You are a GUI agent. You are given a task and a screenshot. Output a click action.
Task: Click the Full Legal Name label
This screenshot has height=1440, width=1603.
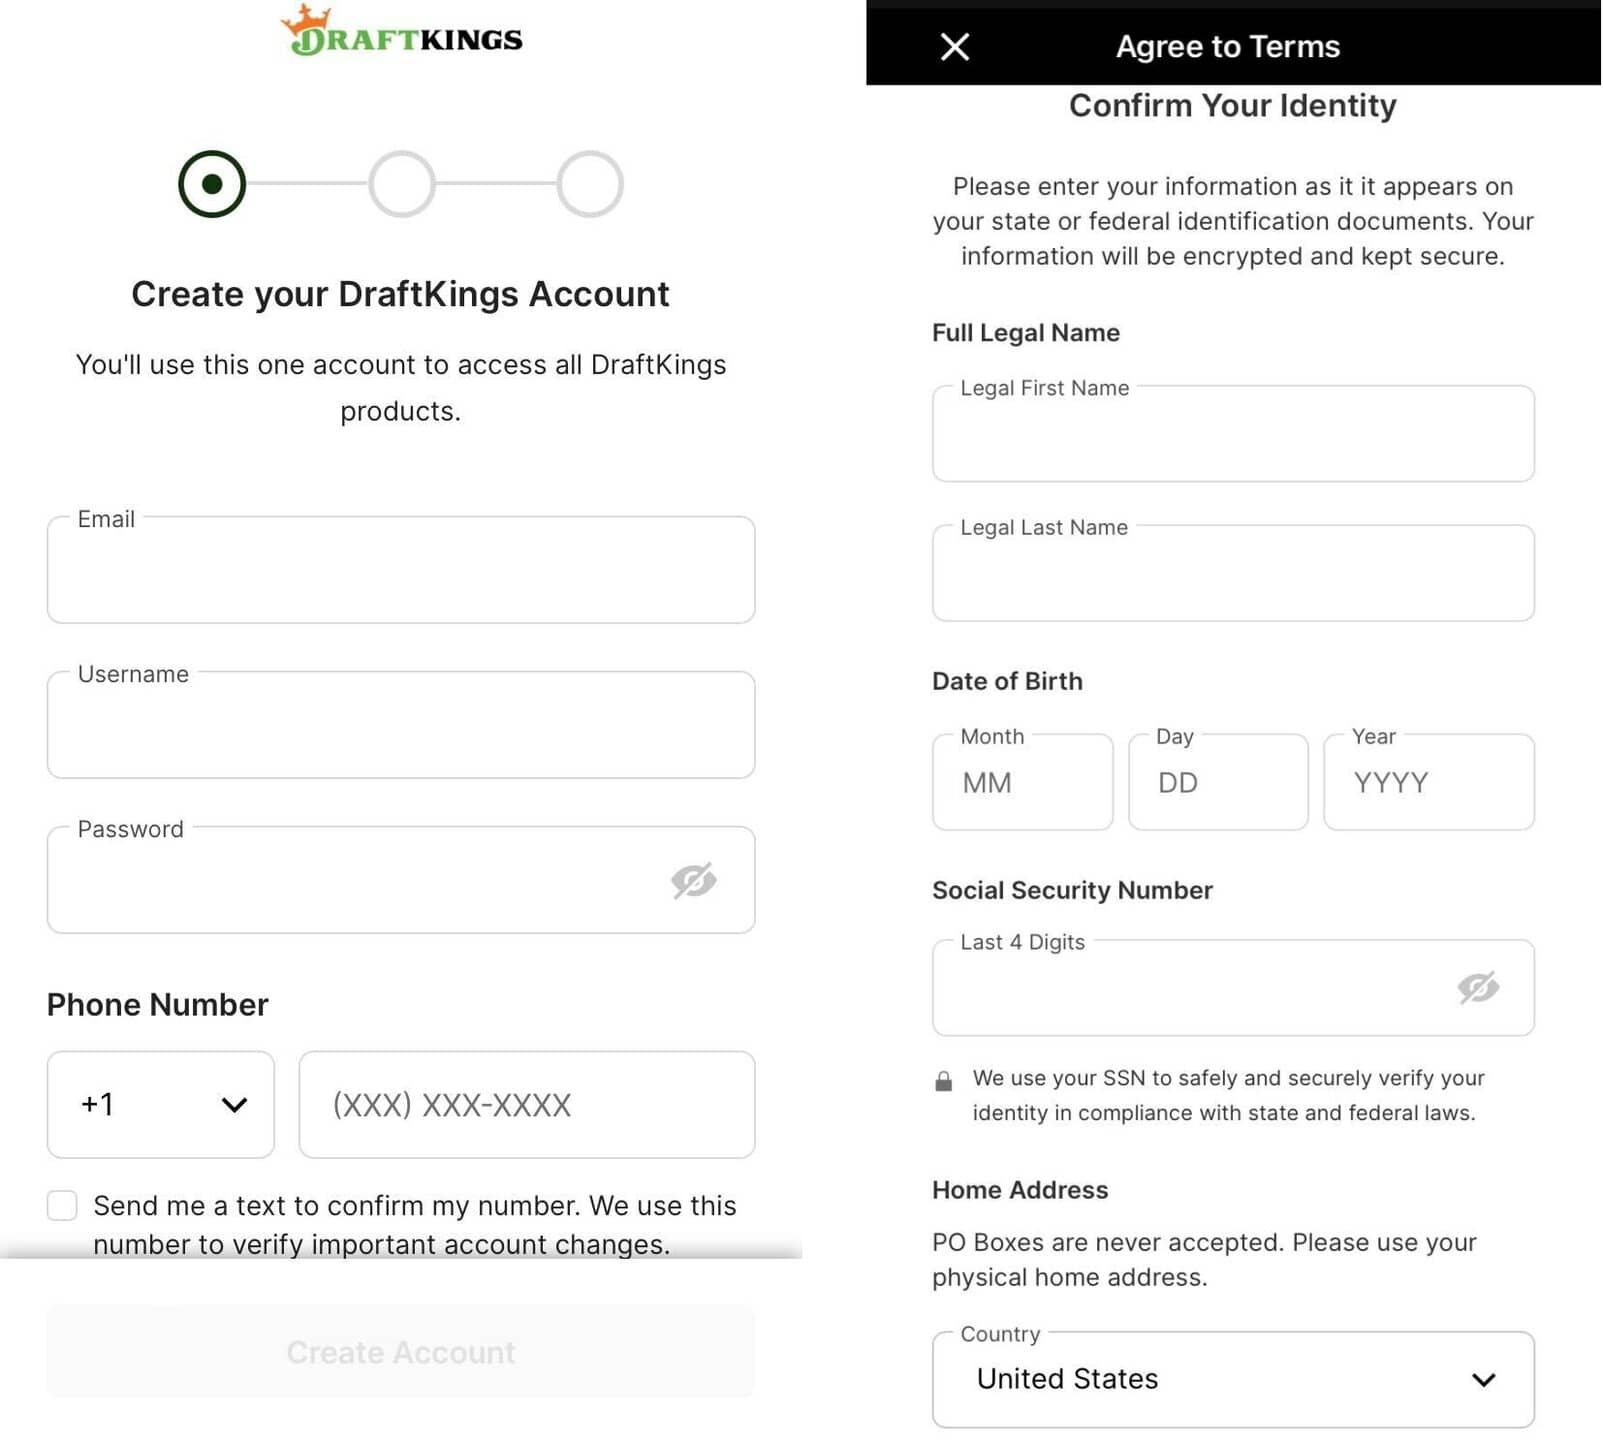1026,333
